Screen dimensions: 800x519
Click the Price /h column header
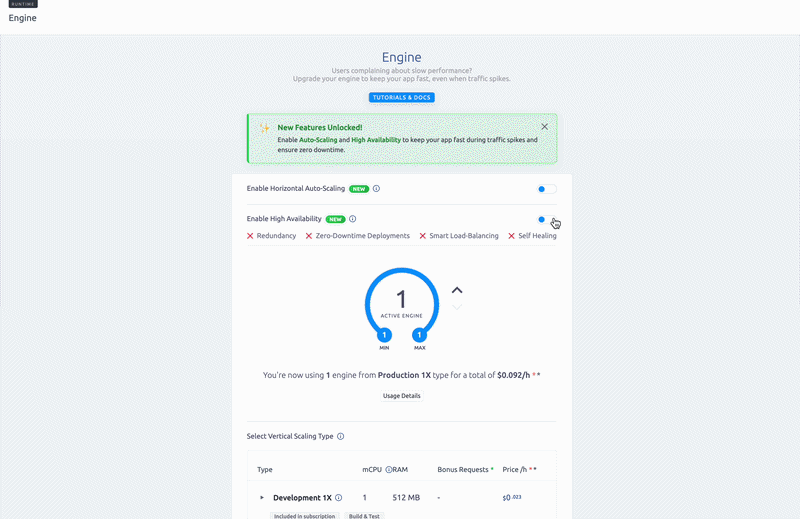point(519,469)
